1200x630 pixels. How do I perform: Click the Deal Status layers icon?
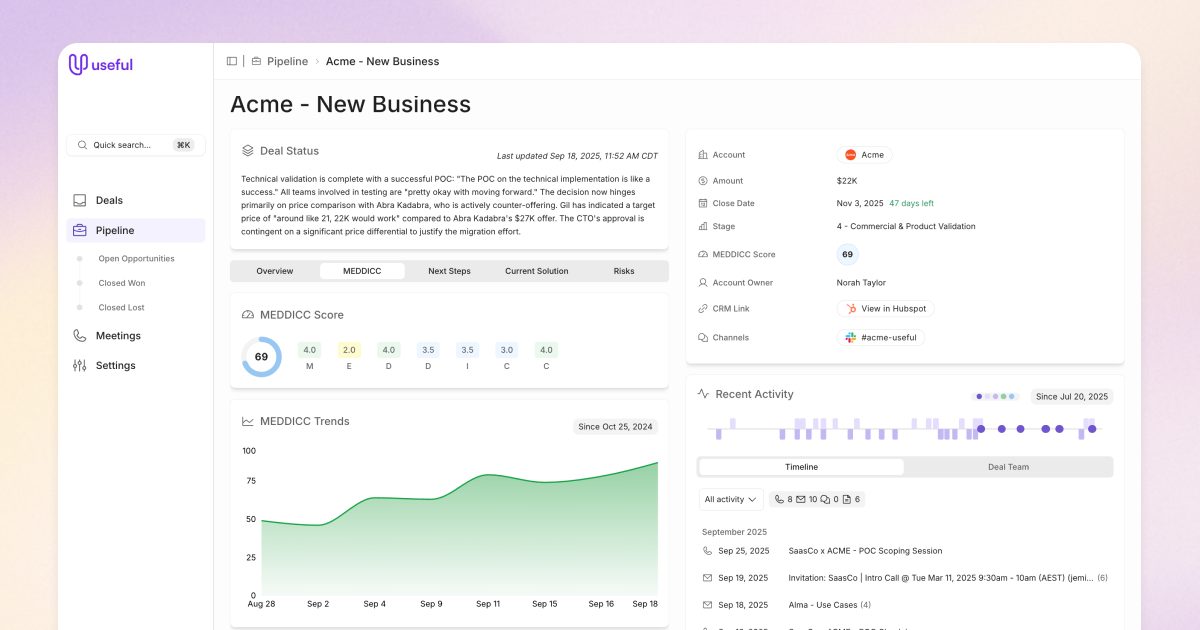click(x=248, y=151)
